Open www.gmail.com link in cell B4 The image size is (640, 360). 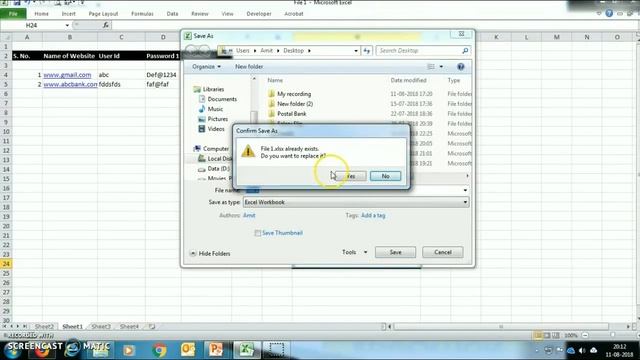(x=67, y=75)
